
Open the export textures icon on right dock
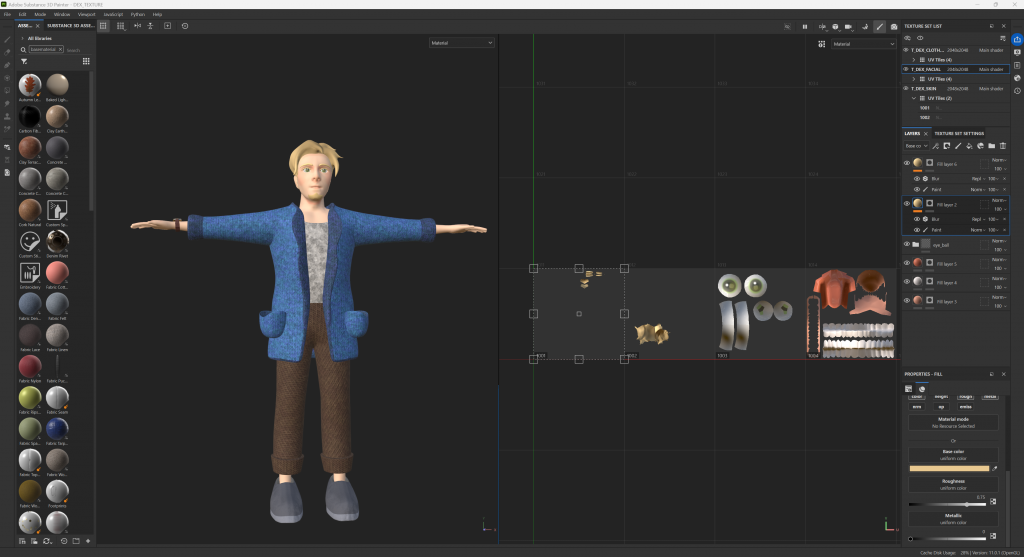pos(1017,39)
